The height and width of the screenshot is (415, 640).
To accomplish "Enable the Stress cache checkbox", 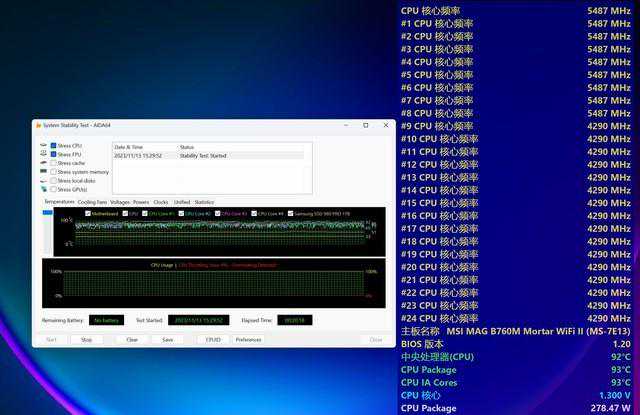I will (x=54, y=163).
